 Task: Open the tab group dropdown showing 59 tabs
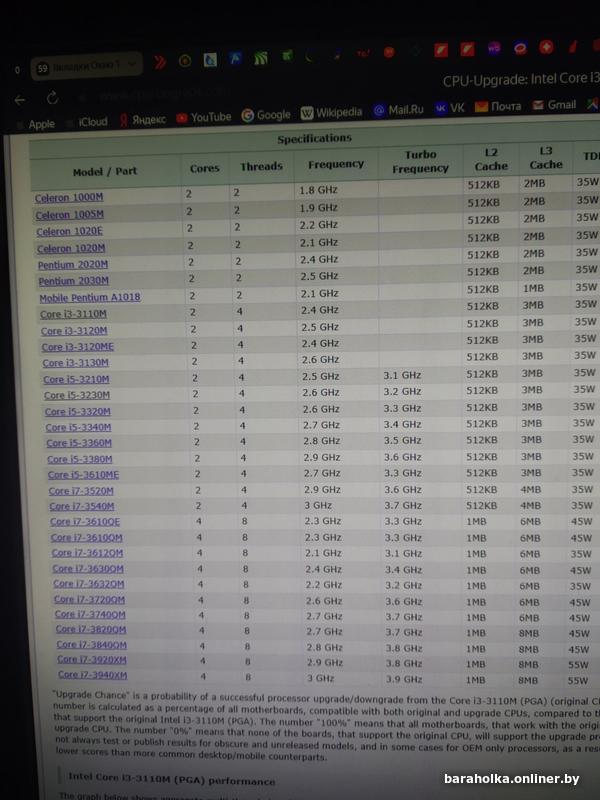click(x=86, y=66)
